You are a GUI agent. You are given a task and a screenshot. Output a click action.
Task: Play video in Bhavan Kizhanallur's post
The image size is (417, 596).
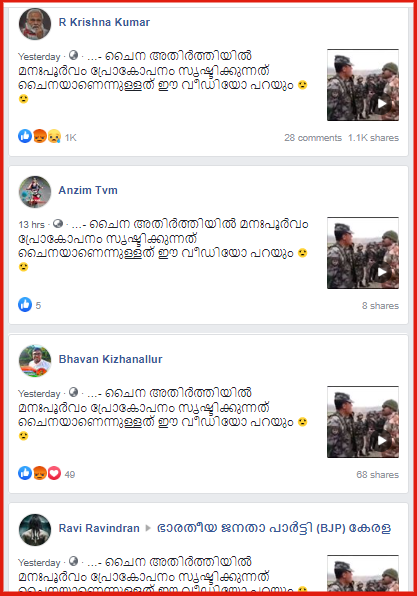pyautogui.click(x=363, y=422)
